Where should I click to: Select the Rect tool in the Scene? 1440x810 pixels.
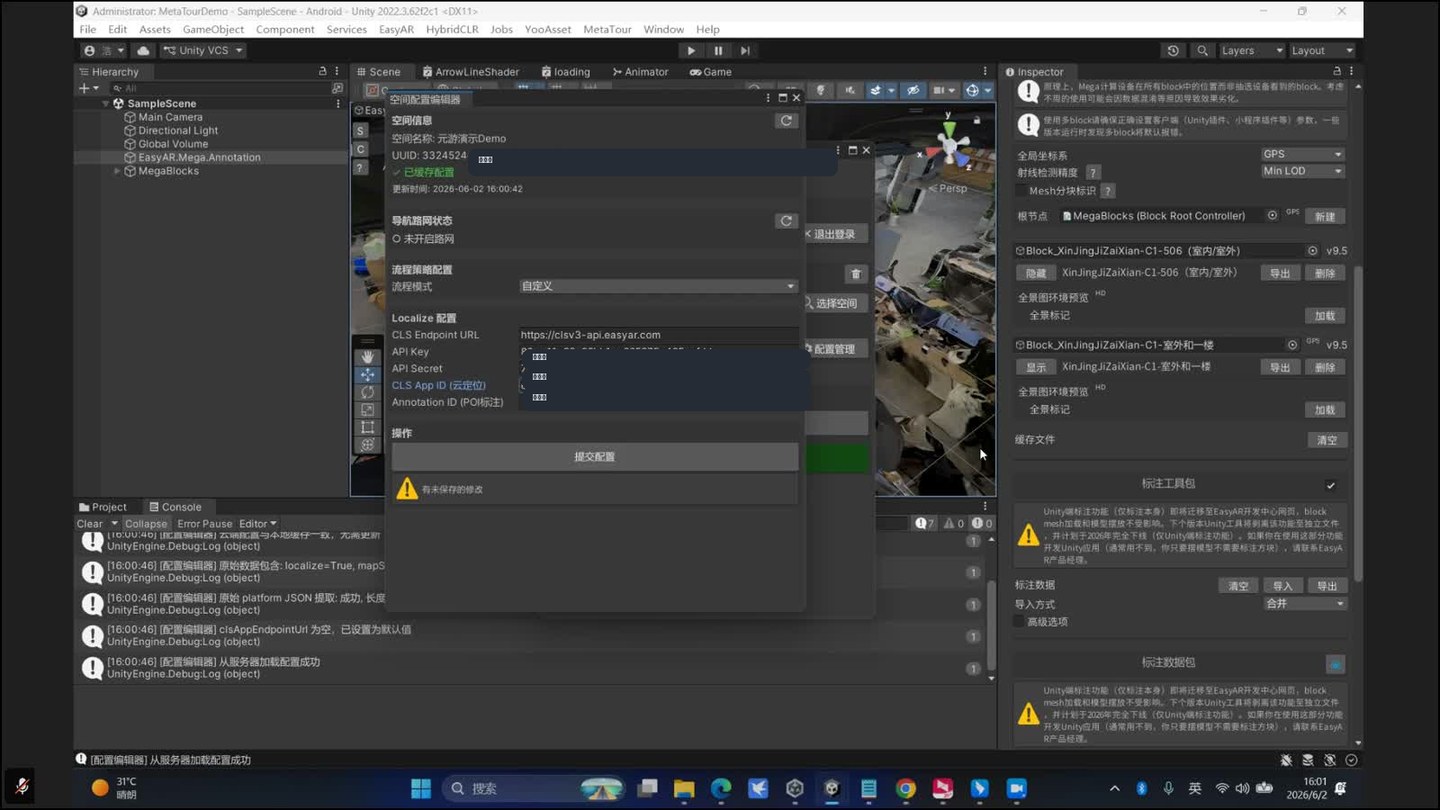point(367,428)
